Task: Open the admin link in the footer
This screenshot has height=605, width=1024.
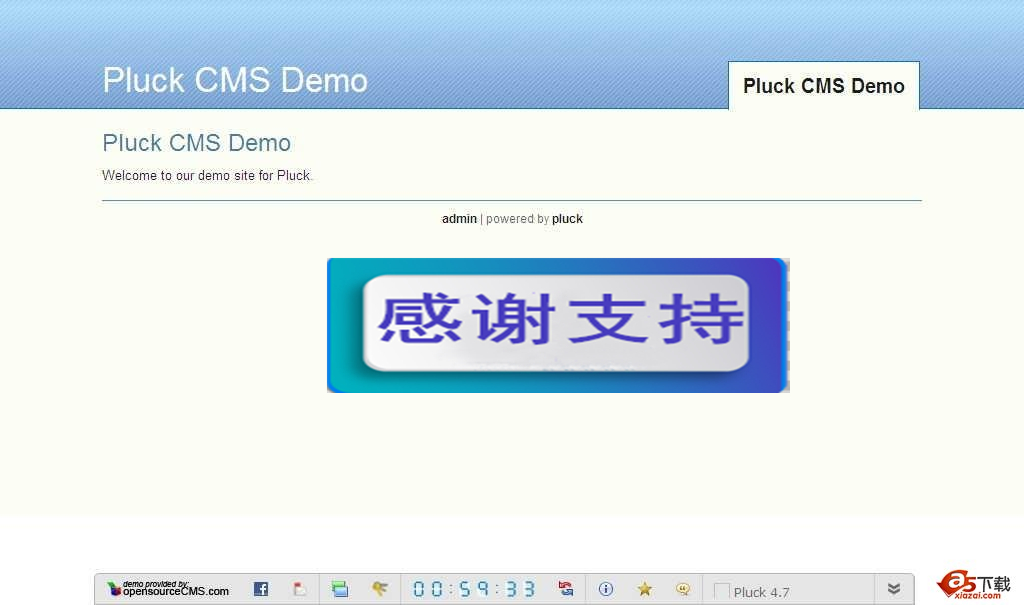Action: pos(459,219)
